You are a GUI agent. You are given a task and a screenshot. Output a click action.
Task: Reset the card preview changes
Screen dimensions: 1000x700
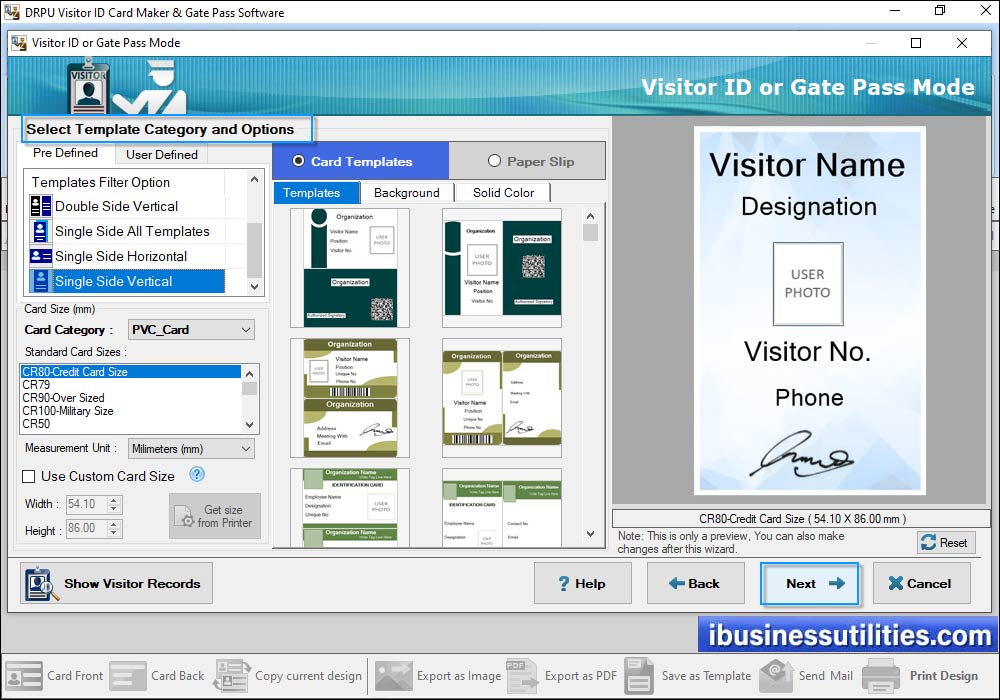tap(945, 542)
